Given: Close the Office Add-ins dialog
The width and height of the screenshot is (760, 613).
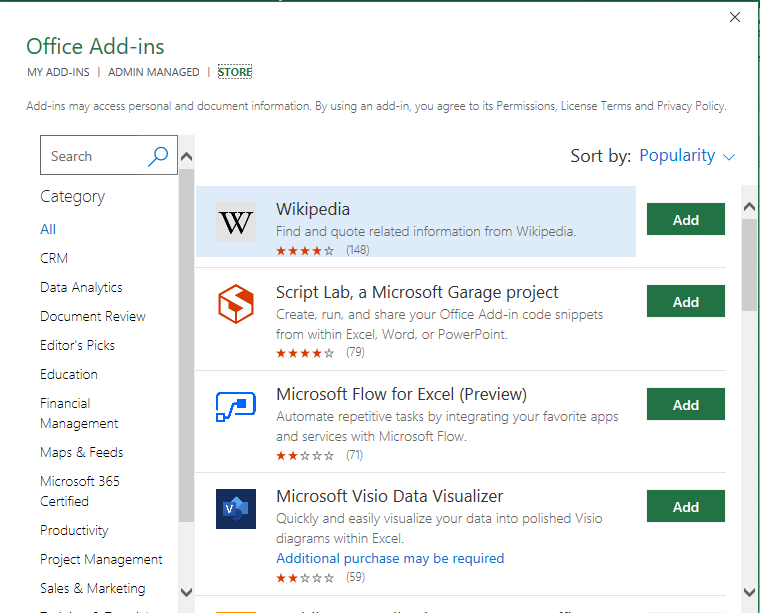Looking at the screenshot, I should point(735,17).
